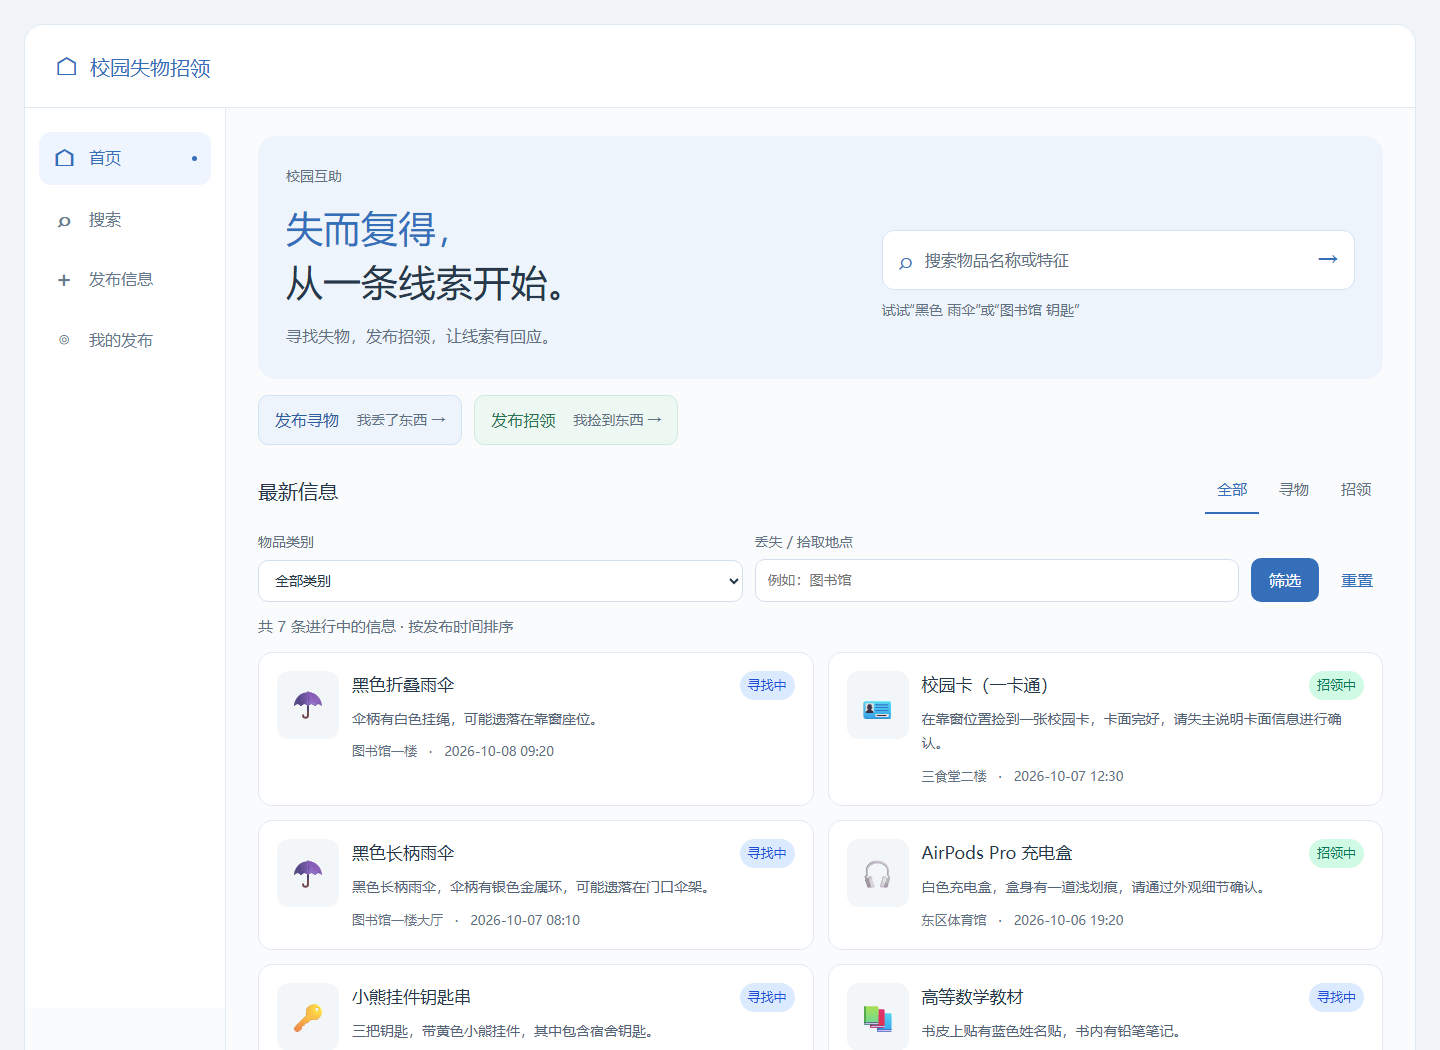This screenshot has width=1440, height=1050.
Task: Click the 发布招领 button
Action: click(x=576, y=420)
